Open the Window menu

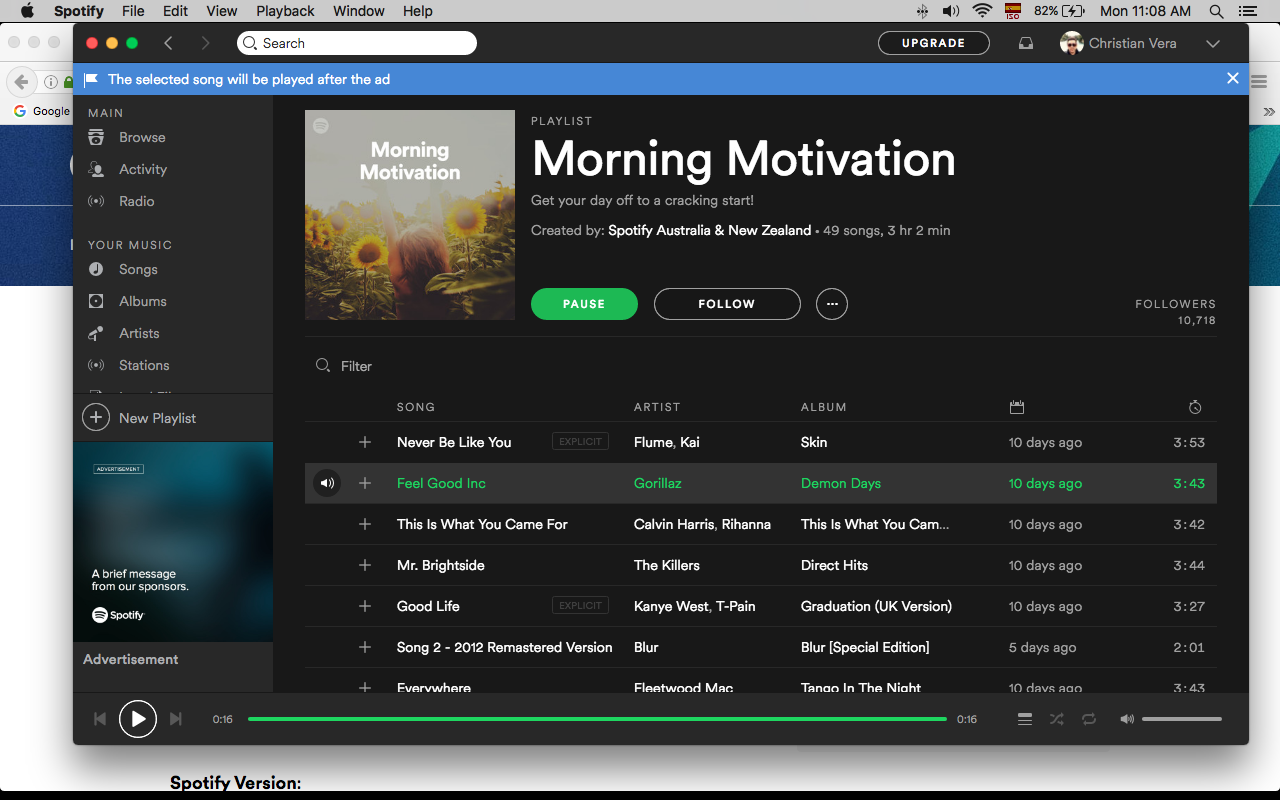pos(358,11)
